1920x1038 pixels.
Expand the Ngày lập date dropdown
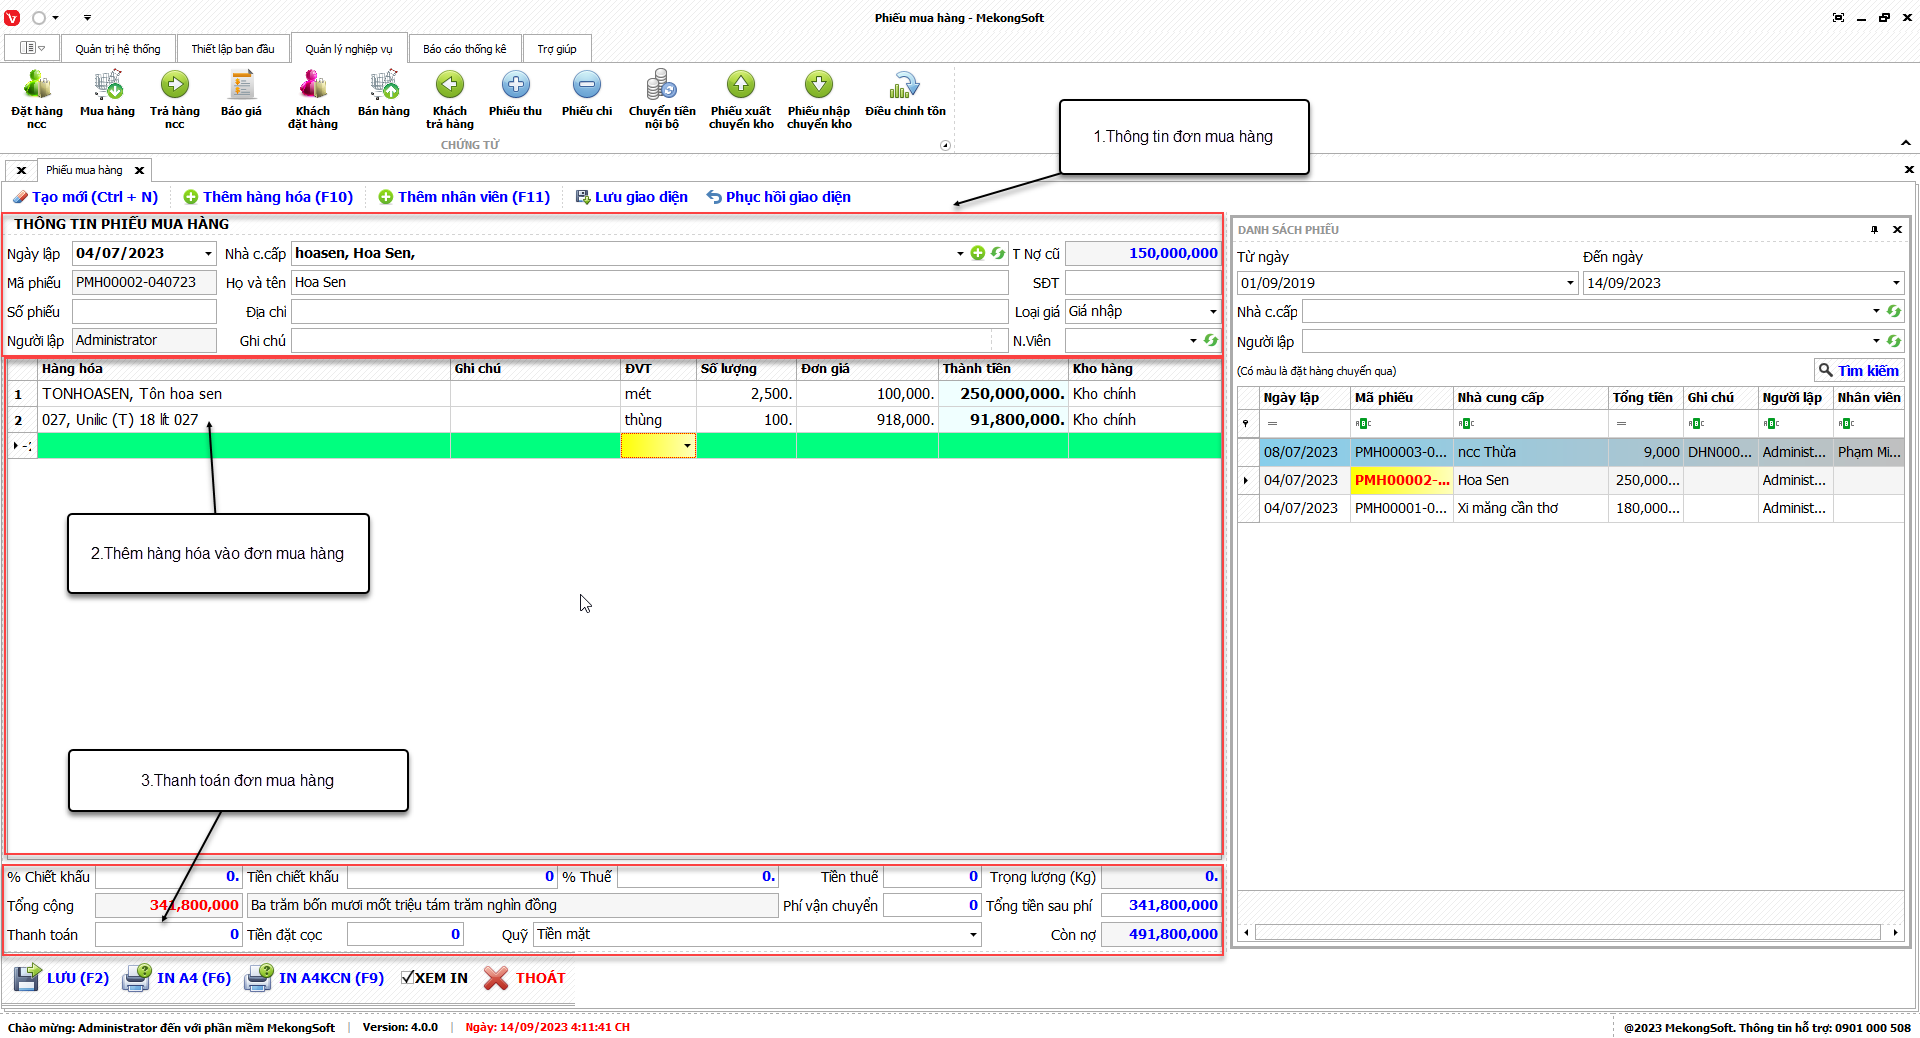click(208, 254)
